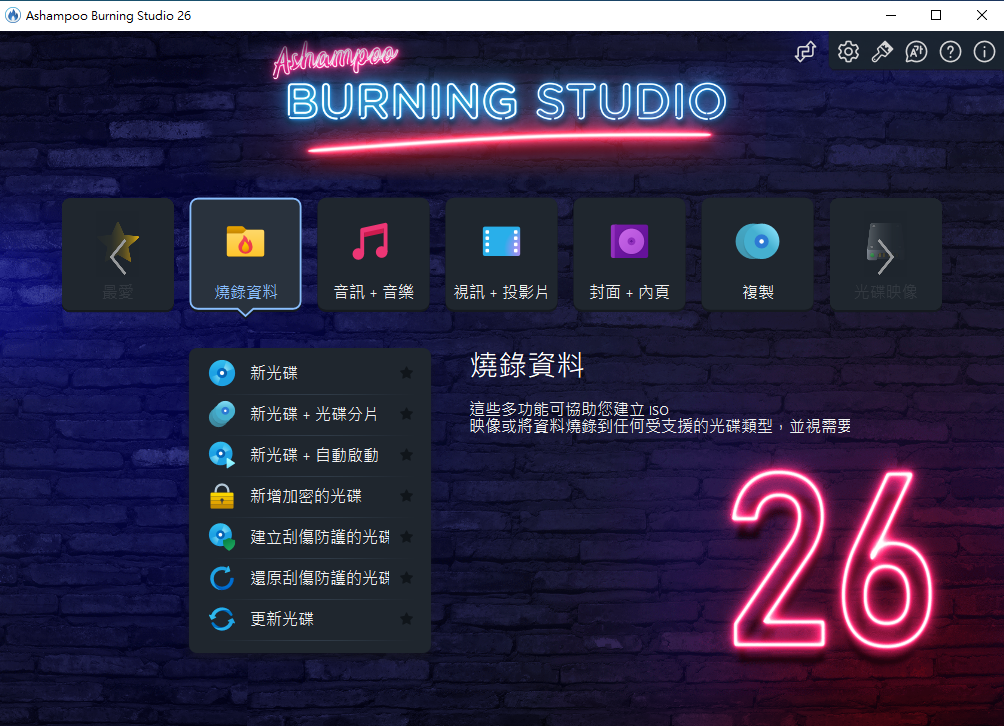This screenshot has height=726, width=1004.
Task: Click the disc with play icon for 自動啟動
Action: coord(222,455)
